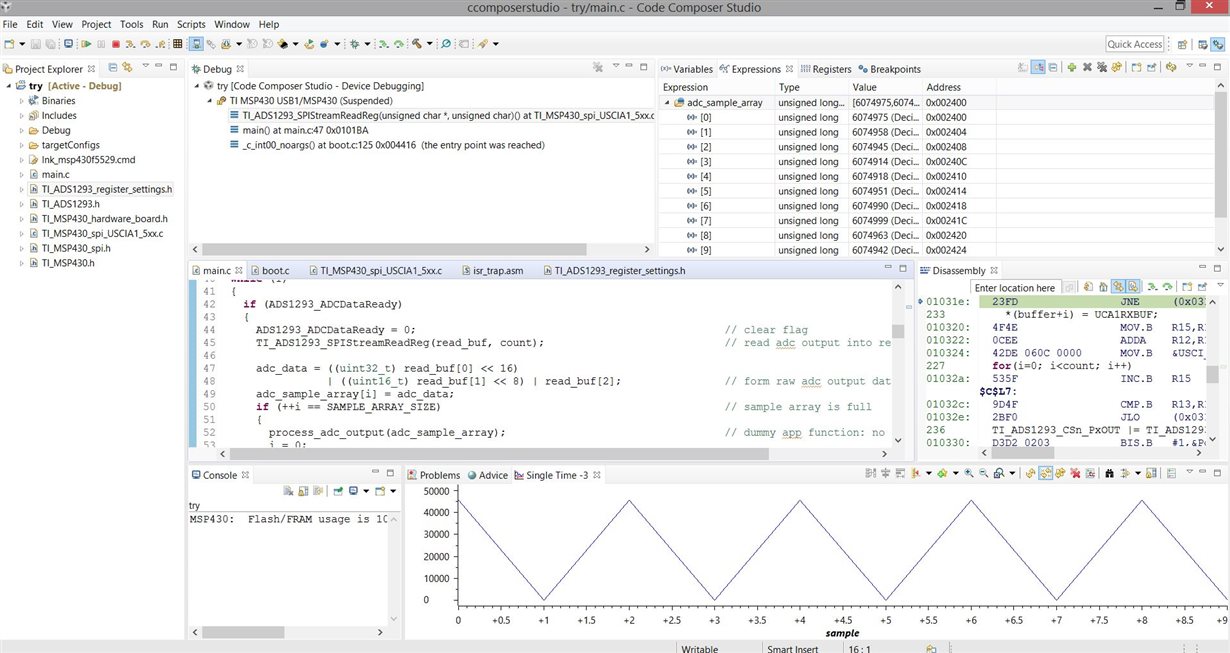
Task: Open the Project menu
Action: tap(96, 24)
